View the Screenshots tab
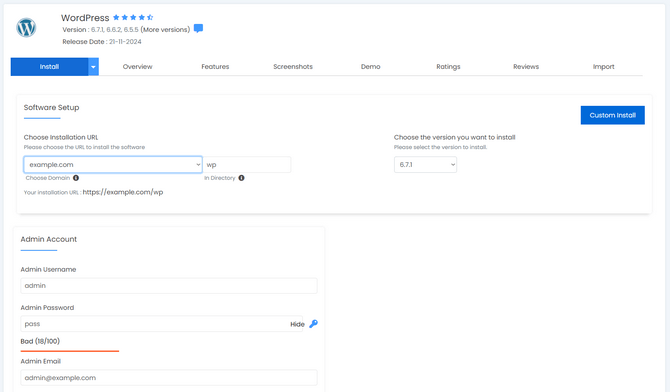The height and width of the screenshot is (392, 670). tap(293, 67)
